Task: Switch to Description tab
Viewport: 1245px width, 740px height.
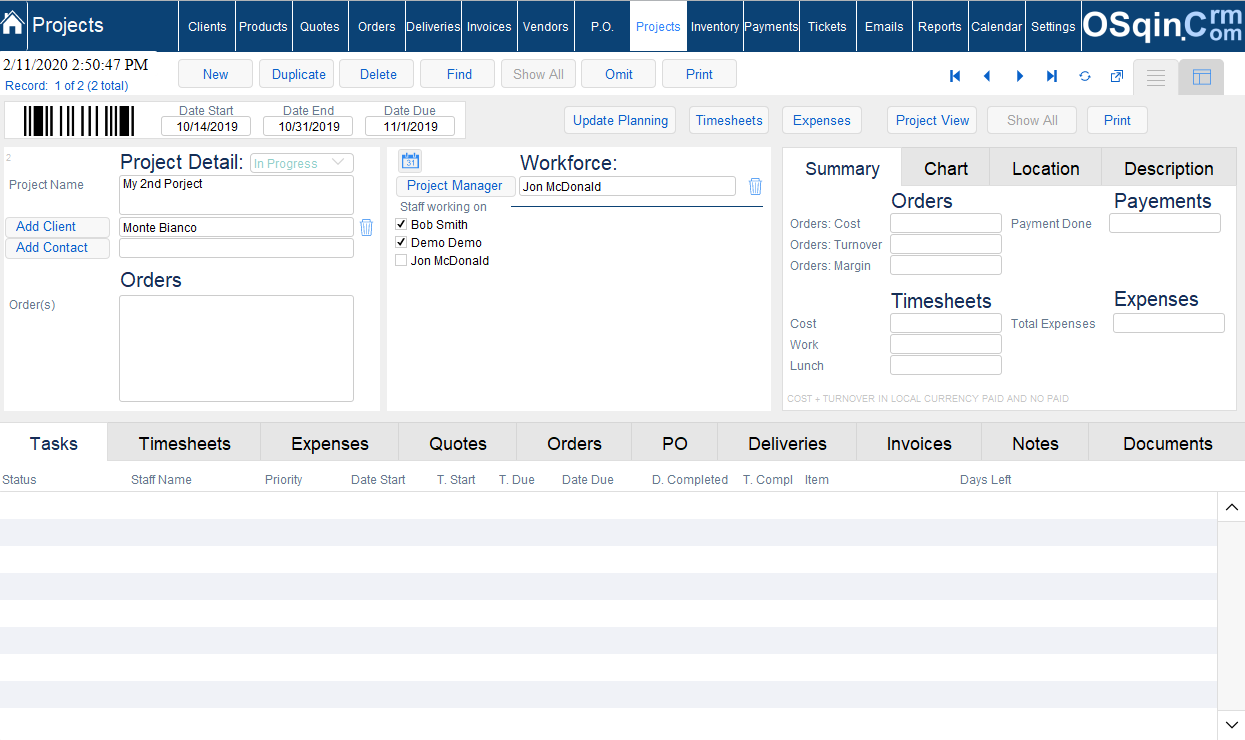Action: (x=1169, y=168)
